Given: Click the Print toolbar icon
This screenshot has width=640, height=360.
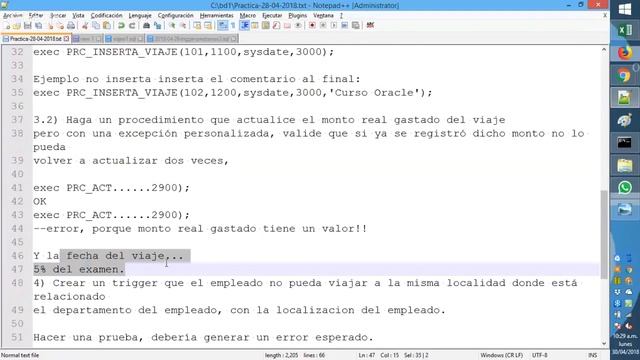Looking at the screenshot, I should (x=71, y=26).
